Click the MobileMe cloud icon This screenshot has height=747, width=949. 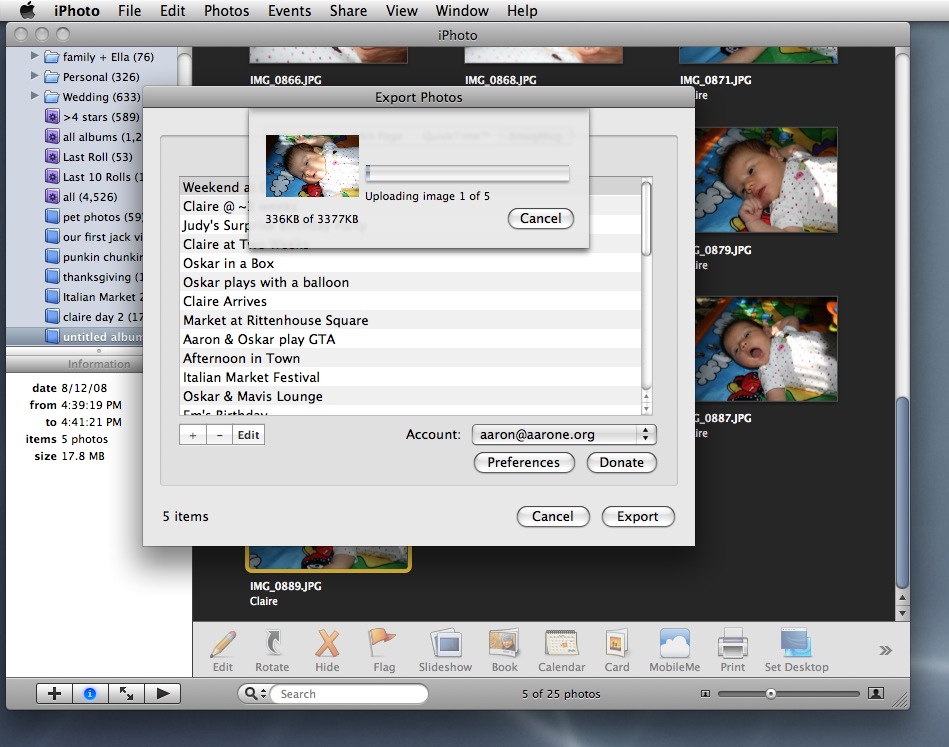pos(674,644)
